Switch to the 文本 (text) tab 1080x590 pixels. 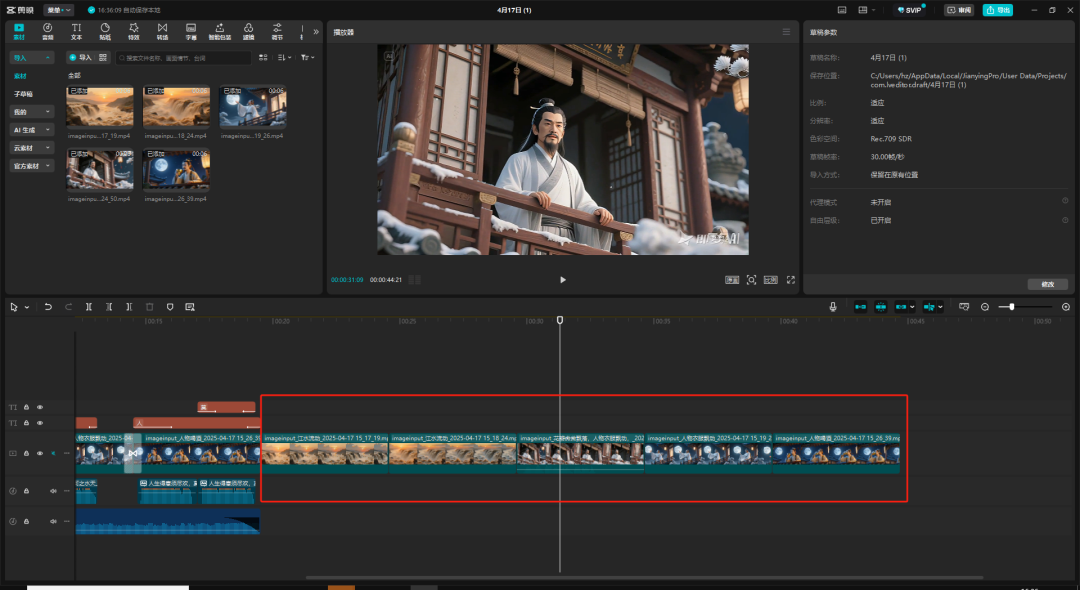pyautogui.click(x=76, y=31)
